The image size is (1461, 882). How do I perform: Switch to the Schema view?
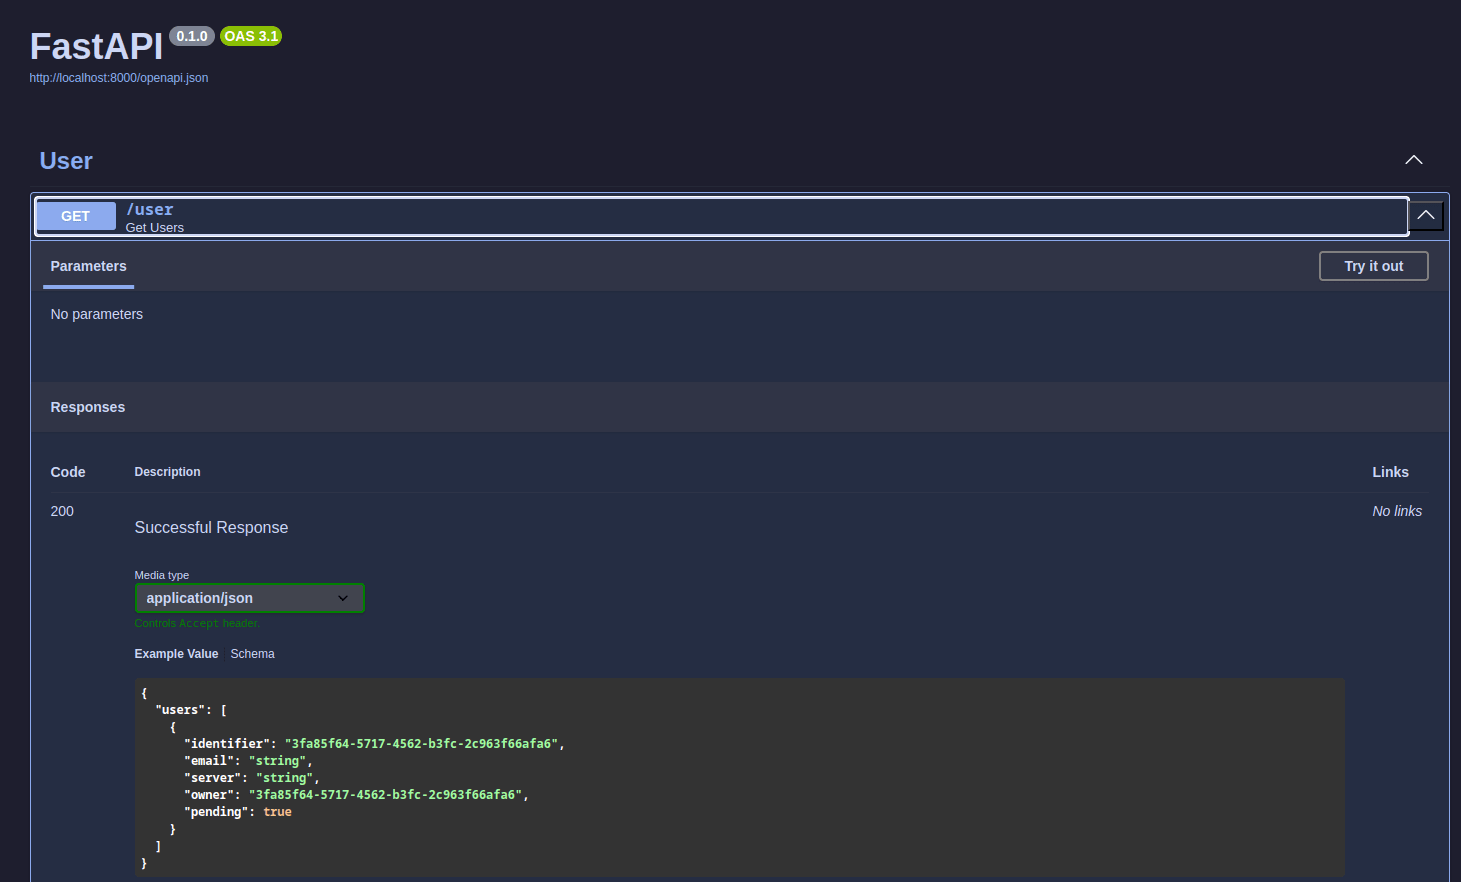click(252, 653)
